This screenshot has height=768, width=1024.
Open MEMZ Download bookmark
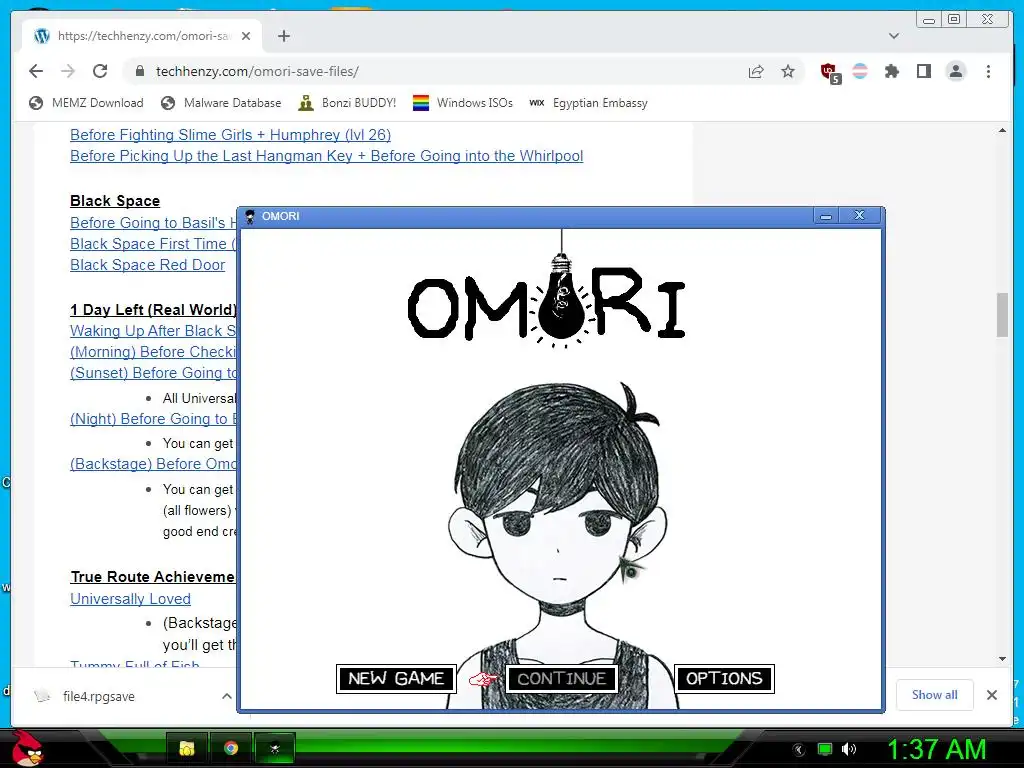[x=86, y=103]
